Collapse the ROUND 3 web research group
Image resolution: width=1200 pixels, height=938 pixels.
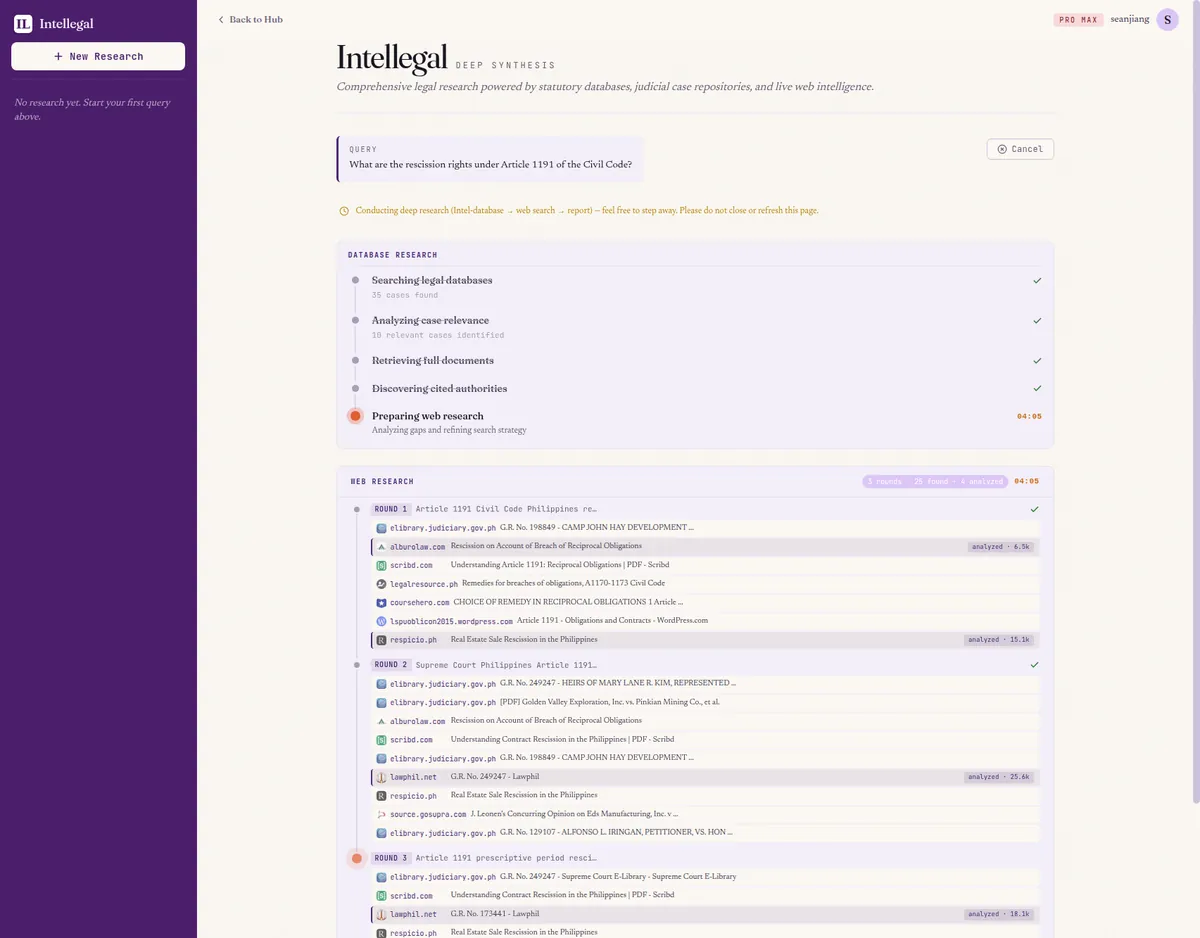click(x=391, y=858)
